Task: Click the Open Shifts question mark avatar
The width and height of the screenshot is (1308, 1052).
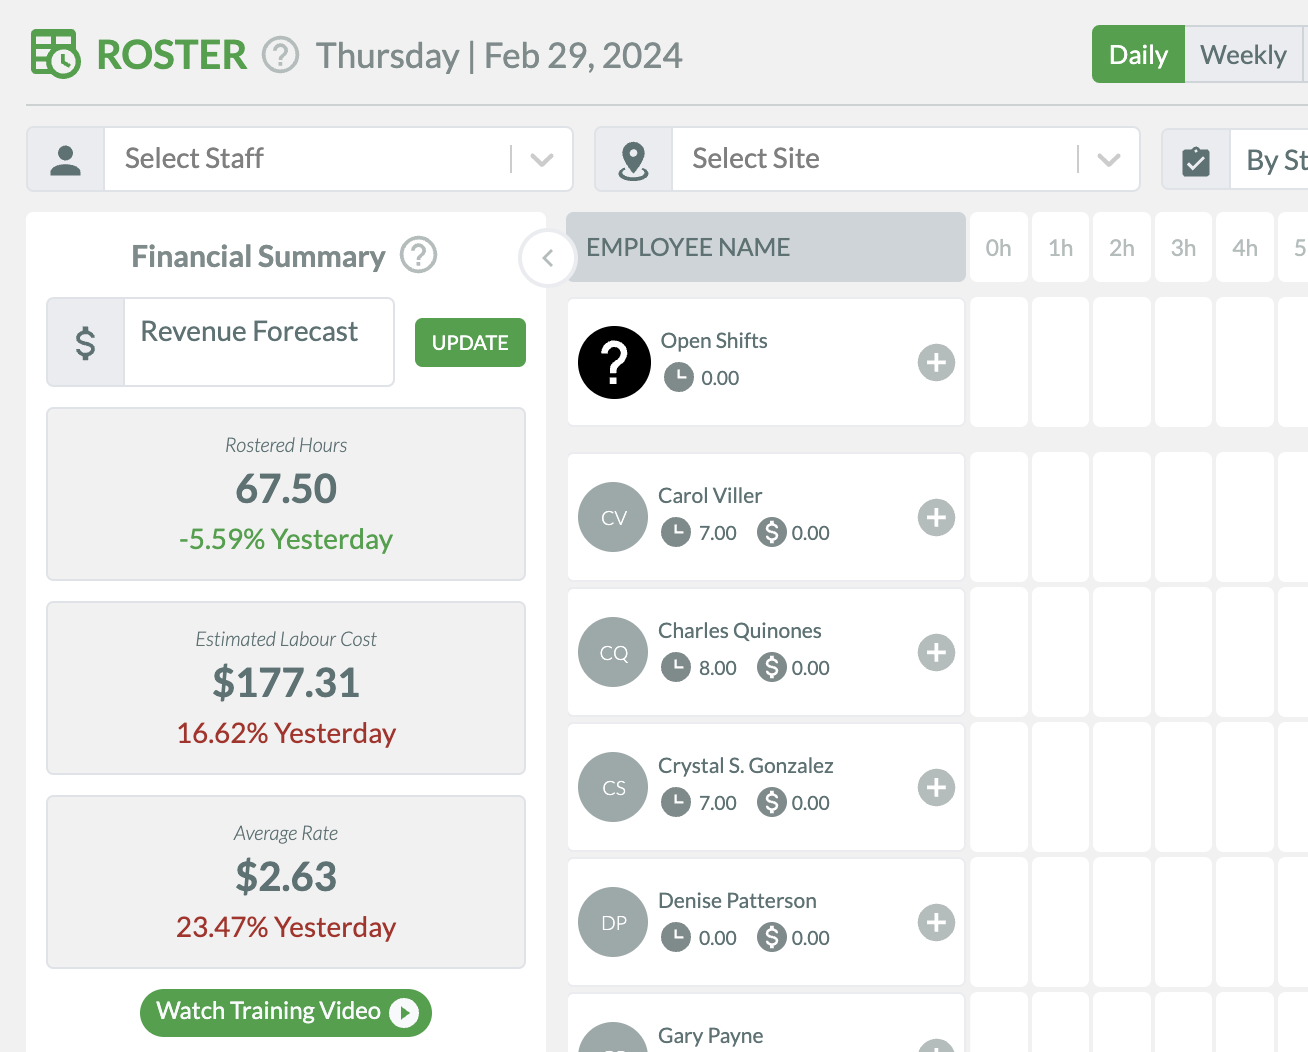Action: pyautogui.click(x=614, y=362)
